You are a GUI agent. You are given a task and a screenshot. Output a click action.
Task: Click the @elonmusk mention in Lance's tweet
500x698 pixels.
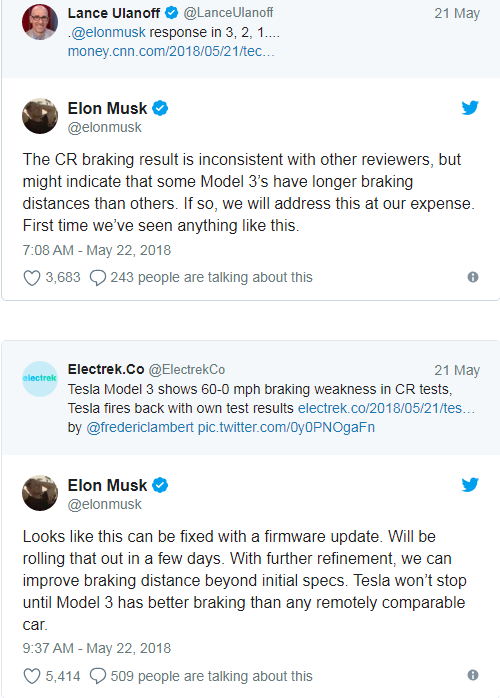point(109,32)
